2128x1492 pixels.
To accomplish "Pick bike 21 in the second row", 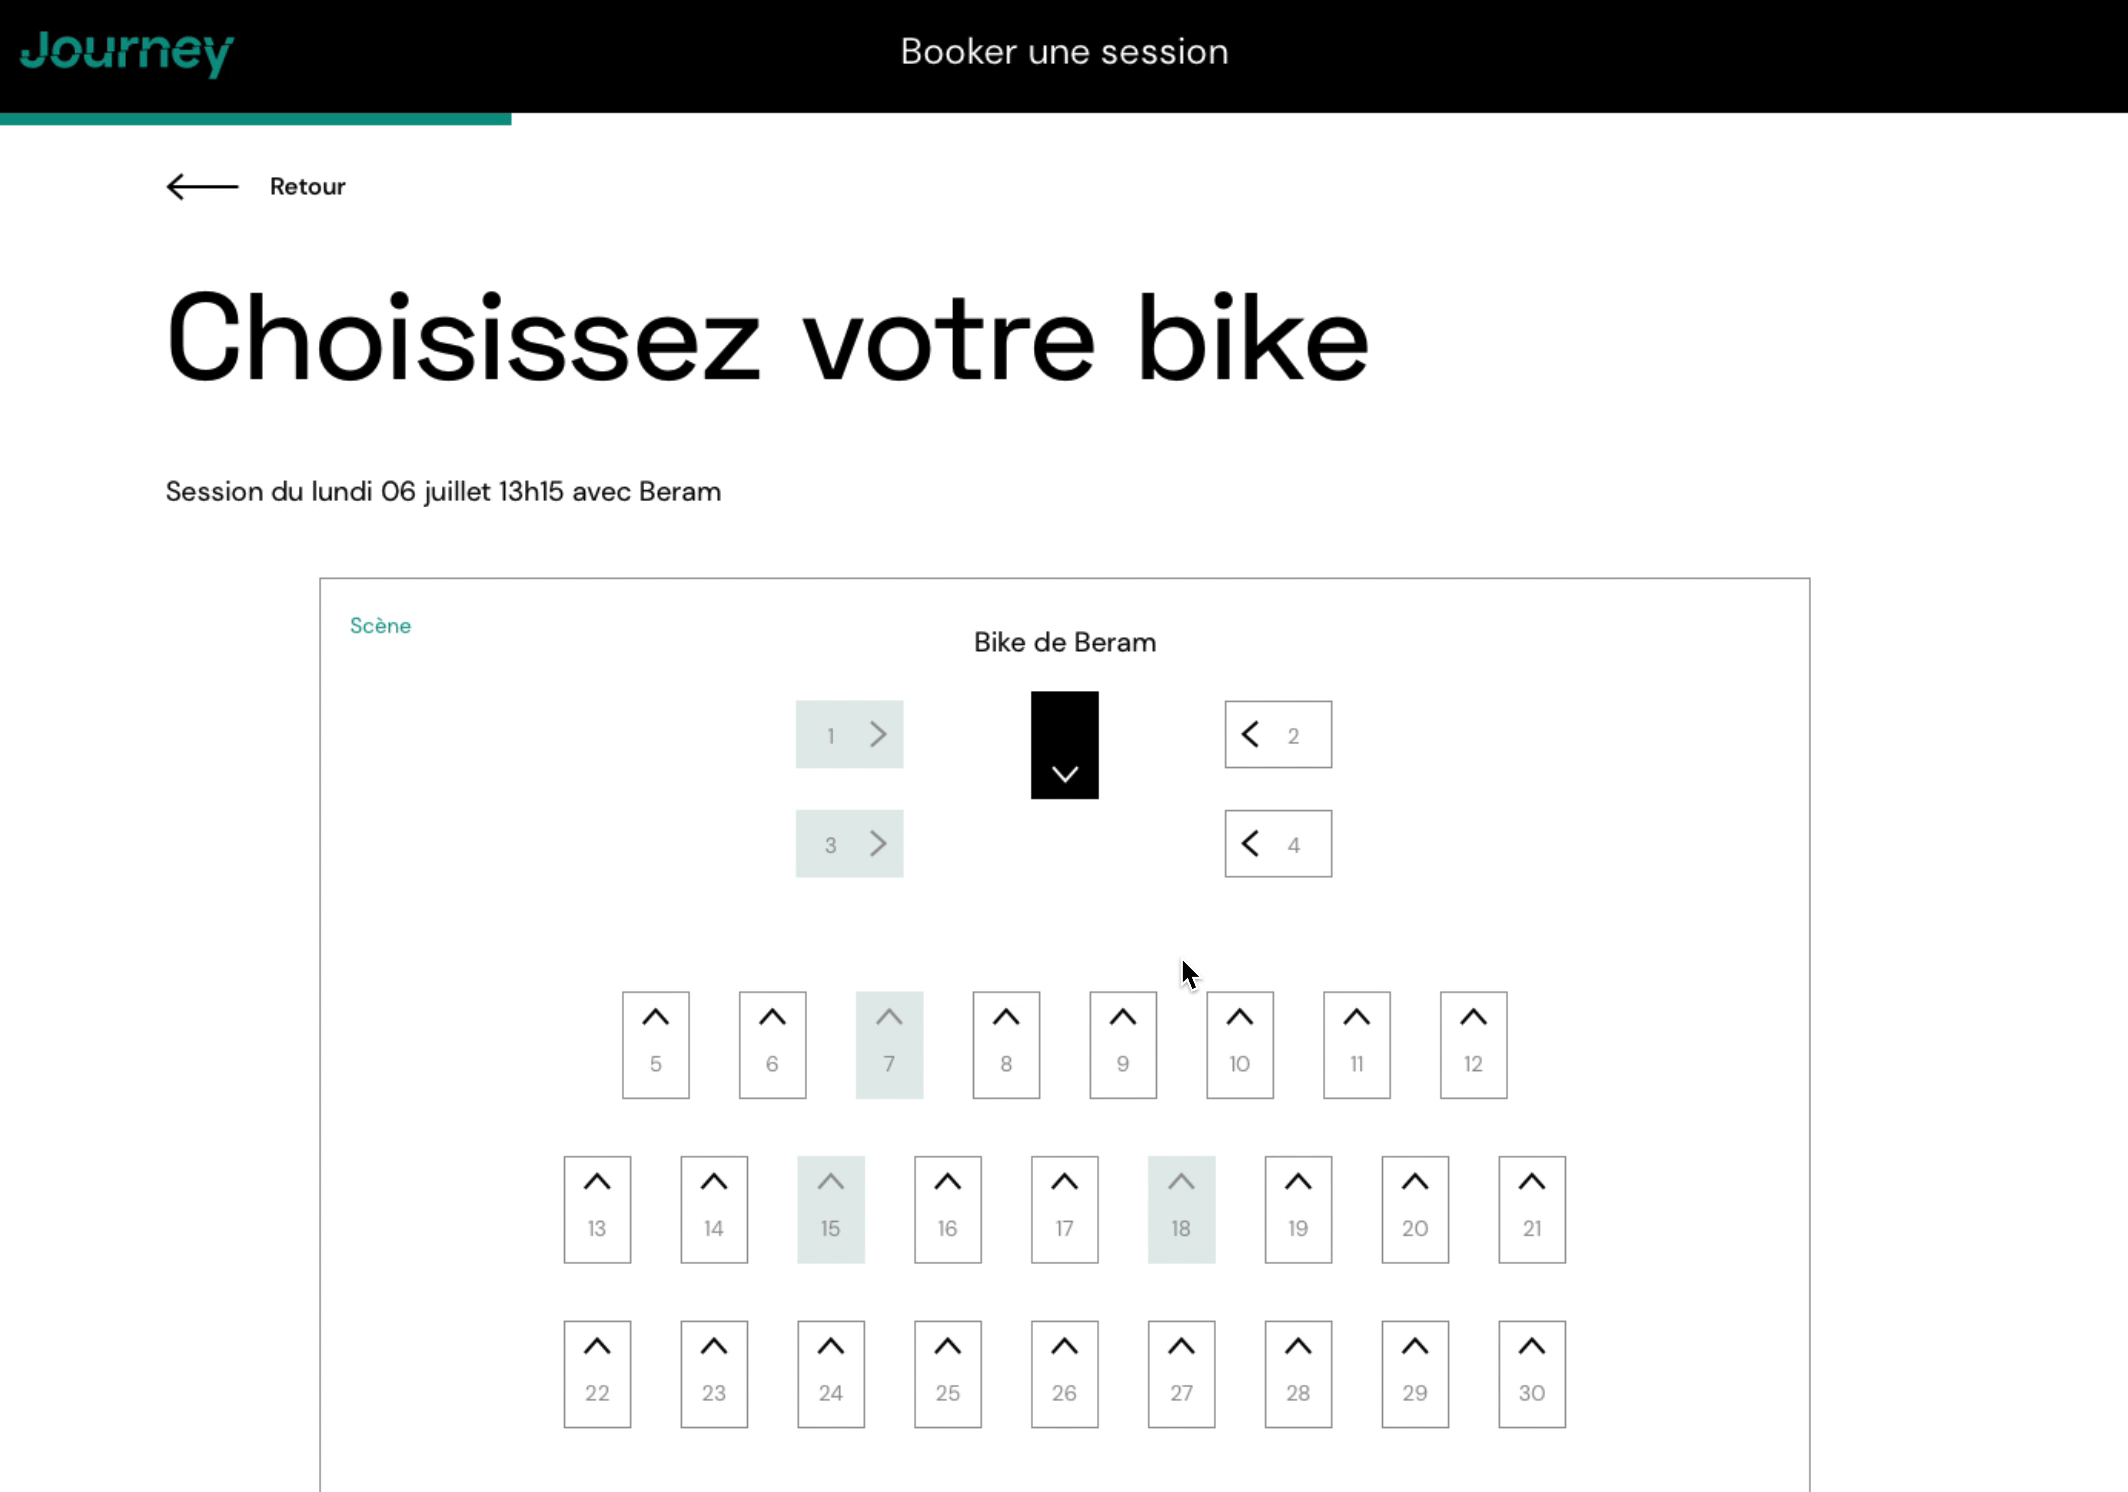I will point(1532,1210).
